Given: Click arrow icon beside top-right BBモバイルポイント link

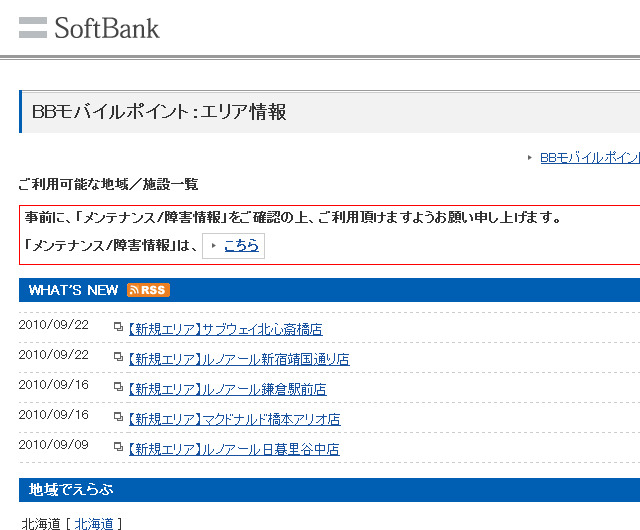Looking at the screenshot, I should tap(529, 158).
